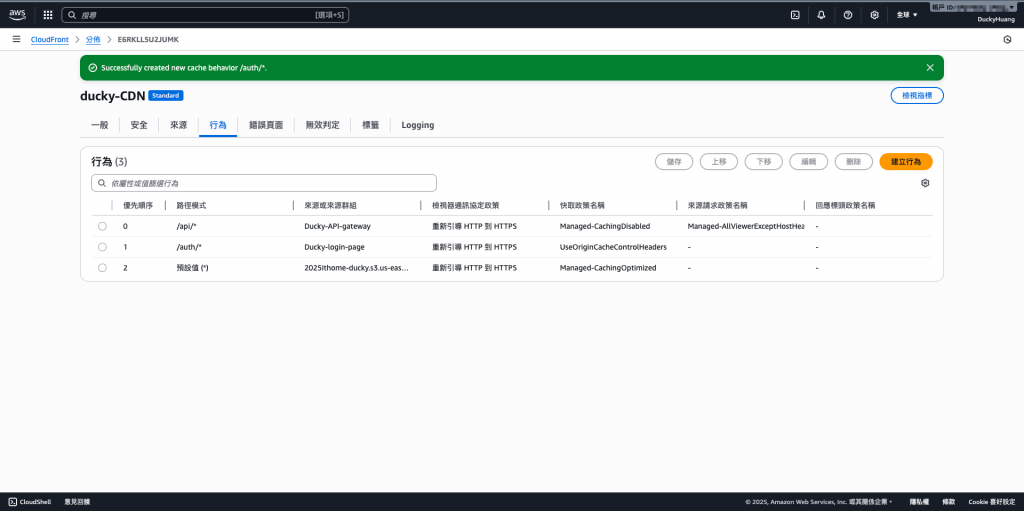This screenshot has height=511, width=1024.
Task: Click Ducky-login-page origin cell
Action: pyautogui.click(x=334, y=247)
